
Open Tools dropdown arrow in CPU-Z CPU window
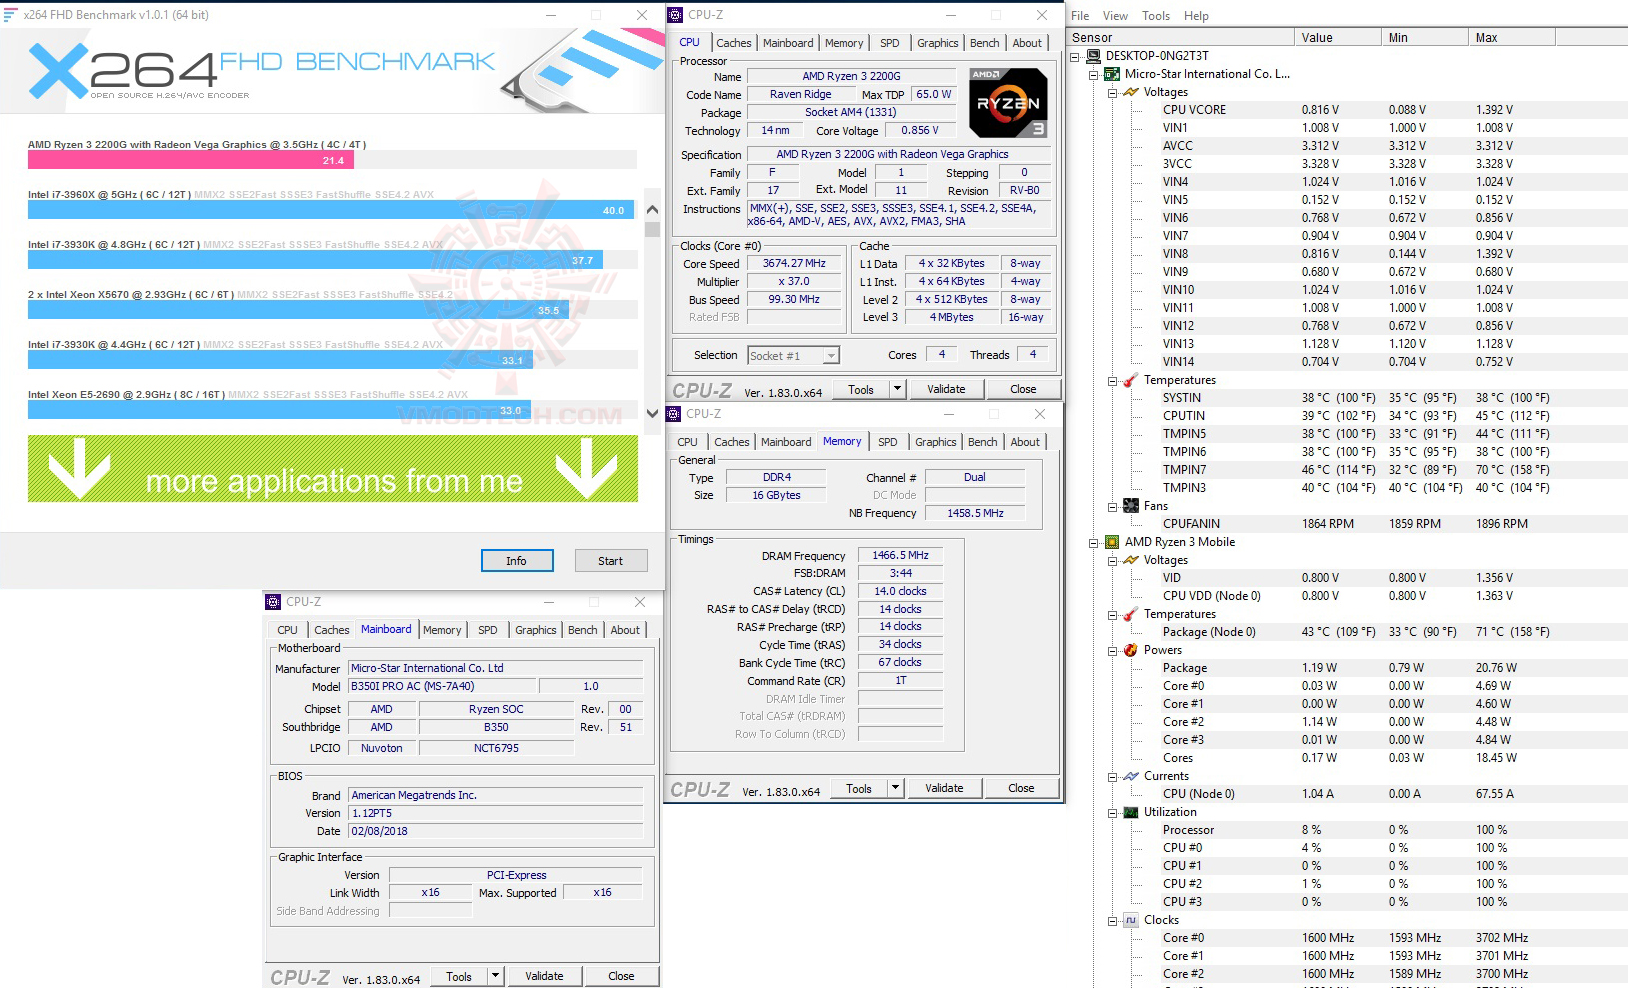(897, 389)
